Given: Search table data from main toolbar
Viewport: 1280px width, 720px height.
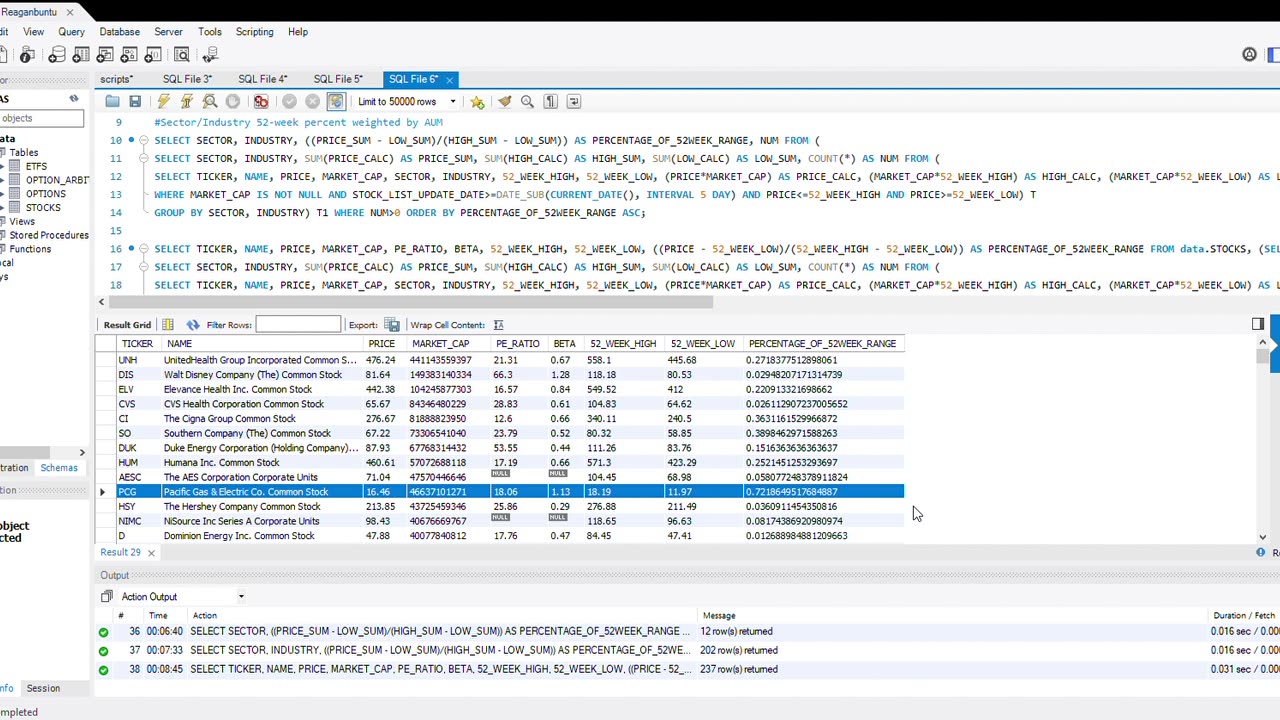Looking at the screenshot, I should tap(182, 54).
